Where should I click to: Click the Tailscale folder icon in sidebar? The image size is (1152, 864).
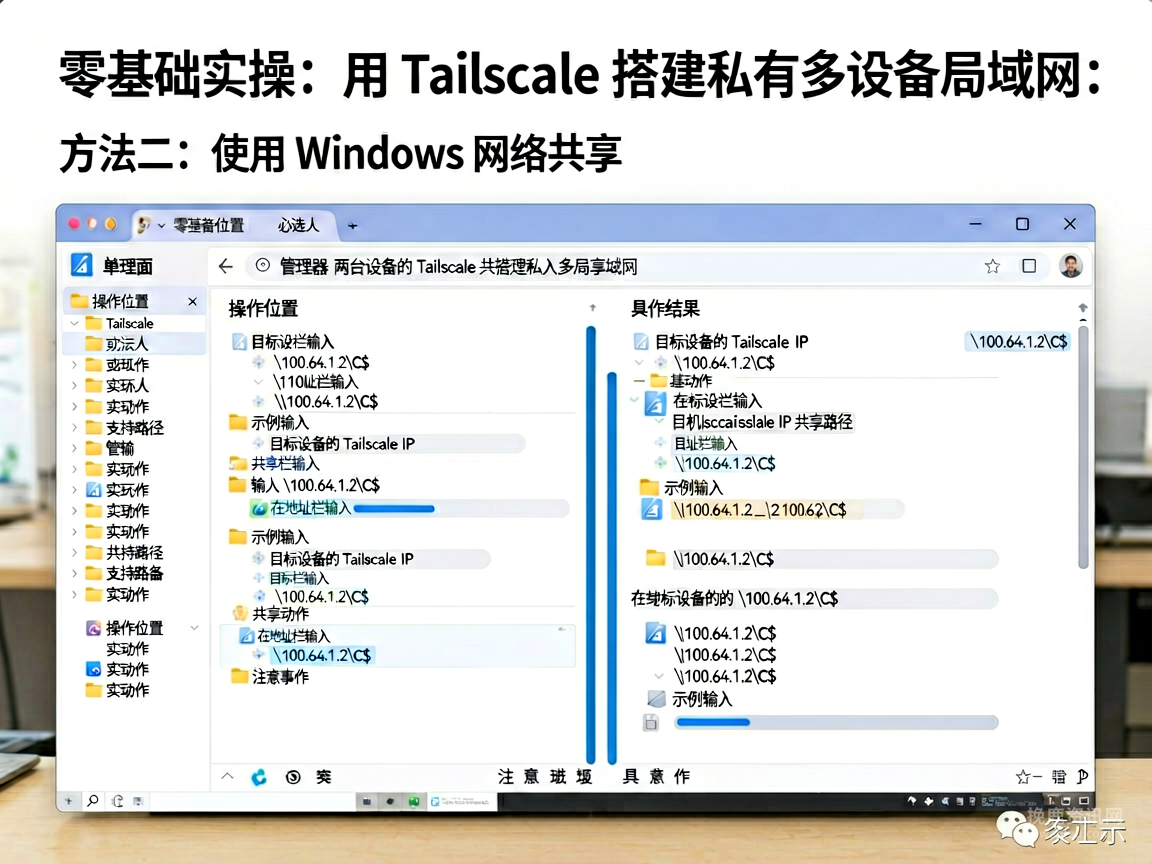94,323
